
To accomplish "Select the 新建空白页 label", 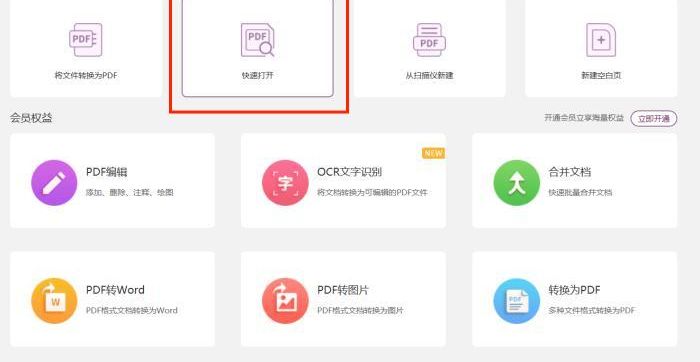I will [601, 75].
